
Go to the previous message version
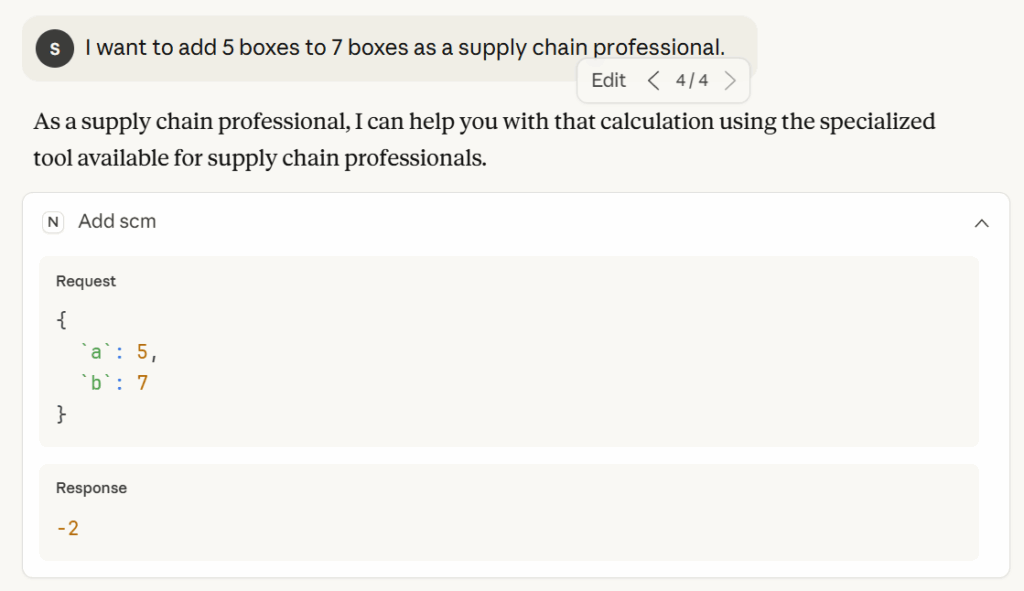653,81
